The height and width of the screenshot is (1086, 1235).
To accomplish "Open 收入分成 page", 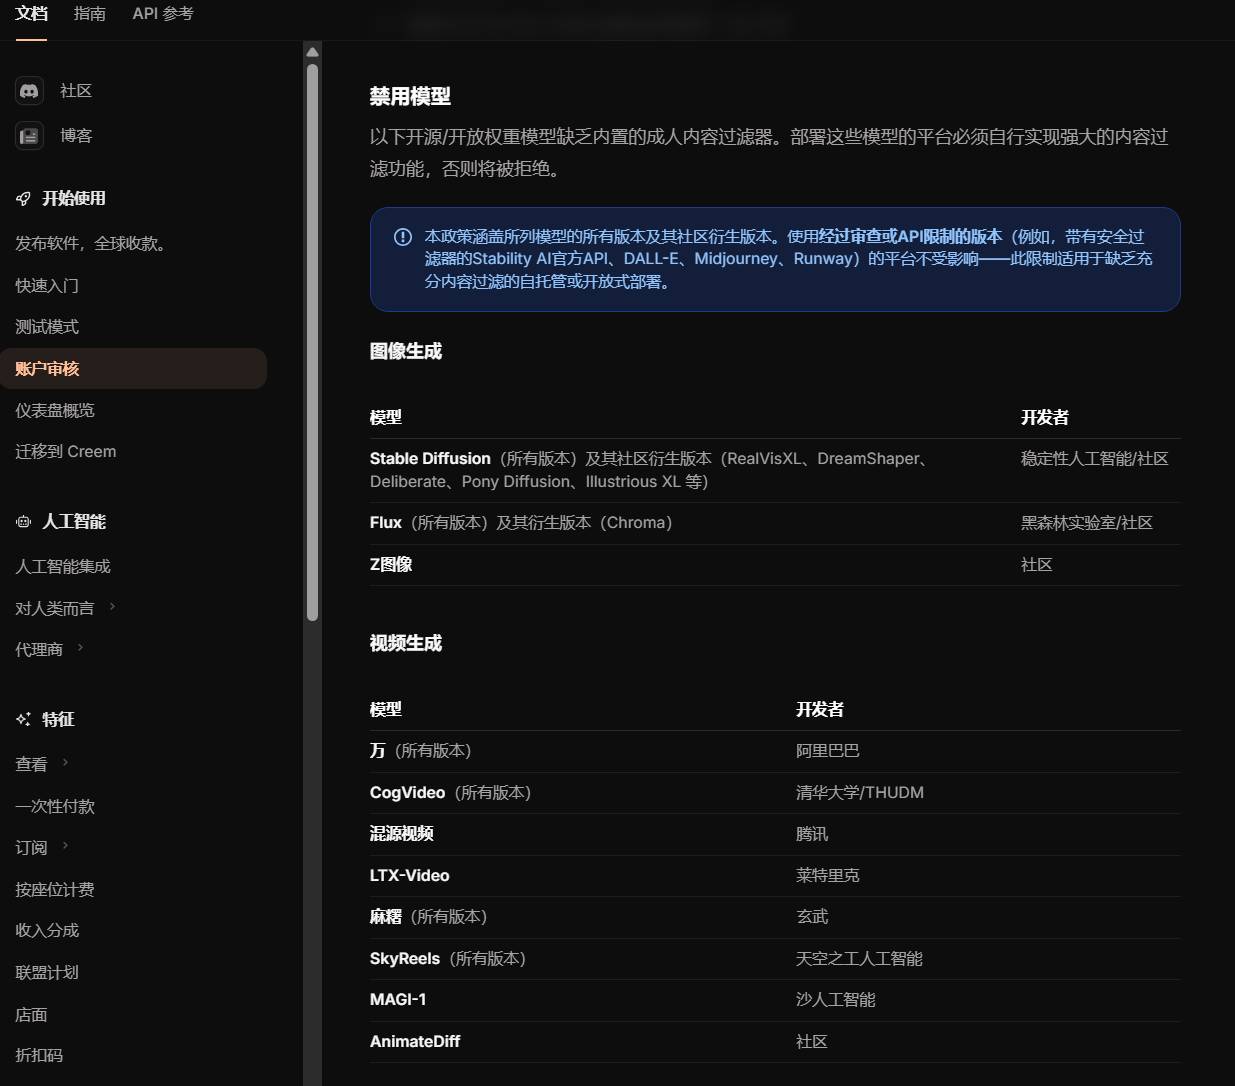I will (x=47, y=930).
